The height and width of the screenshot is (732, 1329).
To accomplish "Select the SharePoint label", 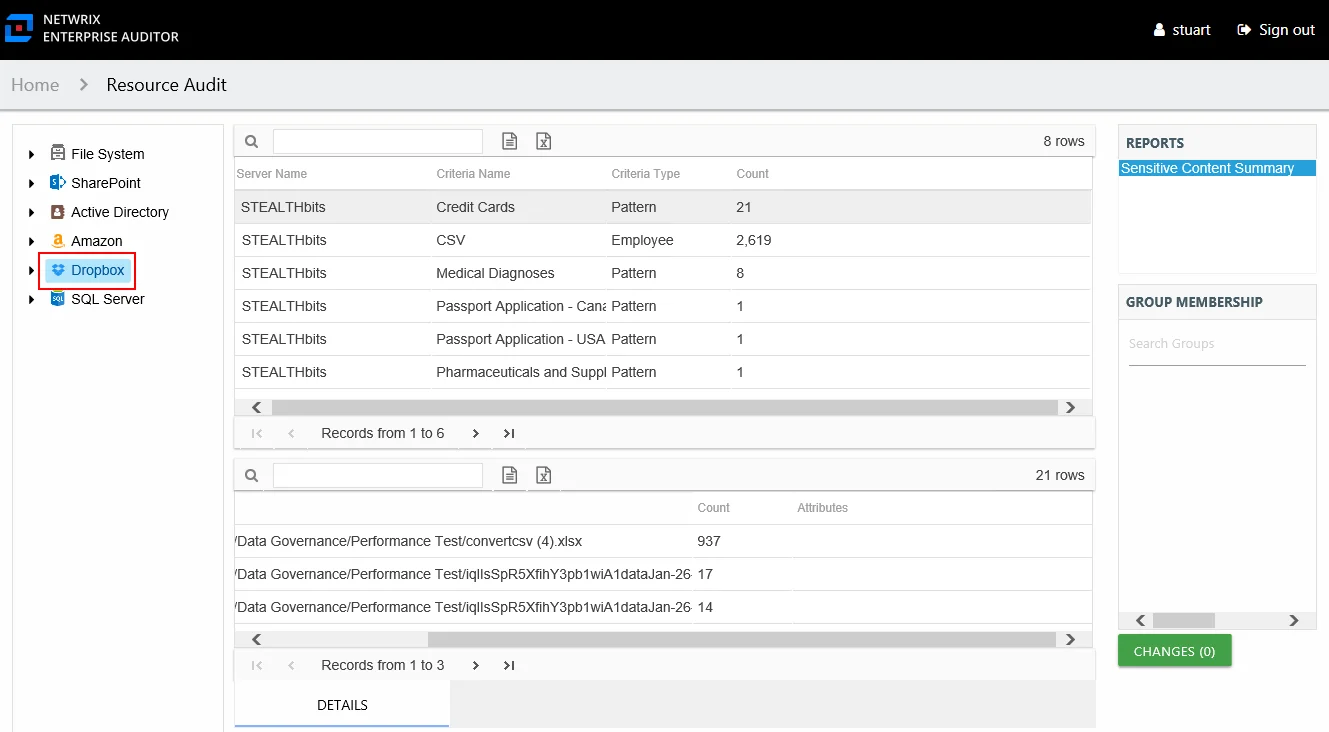I will [x=106, y=183].
